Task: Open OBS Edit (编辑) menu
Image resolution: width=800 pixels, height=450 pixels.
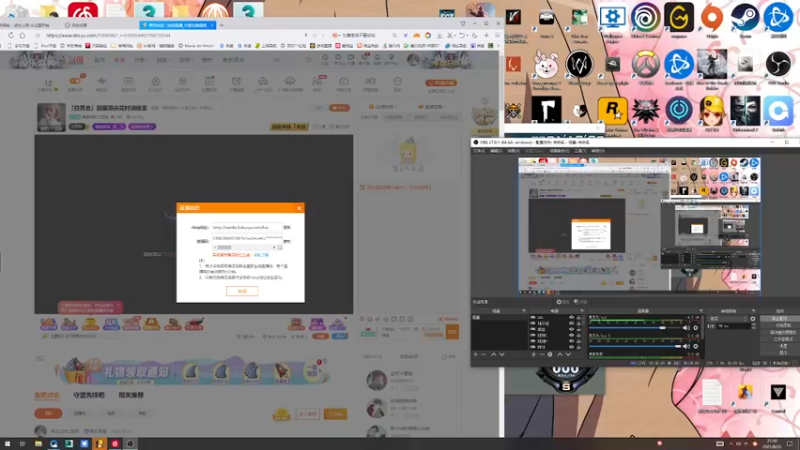Action: click(x=496, y=151)
